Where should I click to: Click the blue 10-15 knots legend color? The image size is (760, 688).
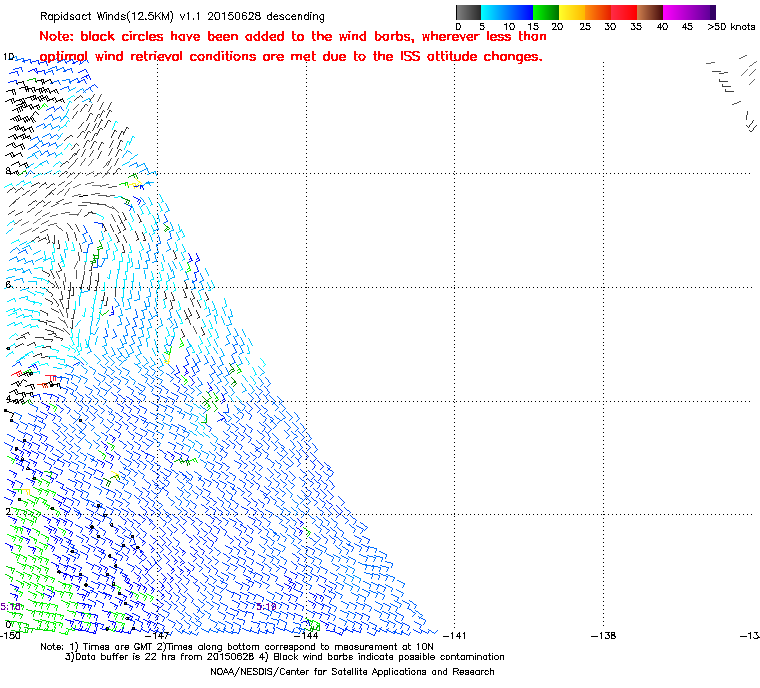520,12
